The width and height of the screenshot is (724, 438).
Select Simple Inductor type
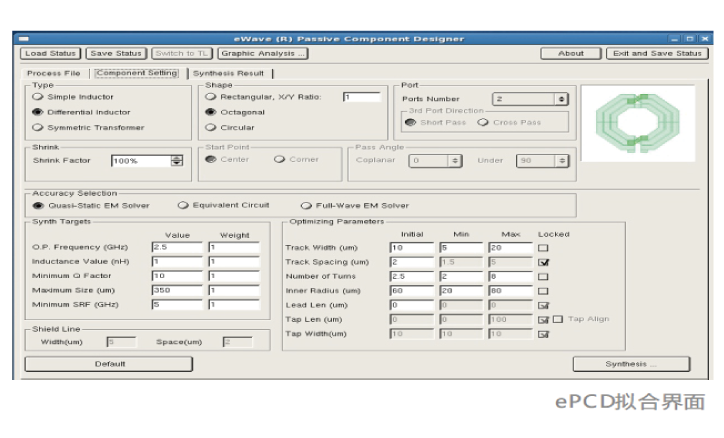[x=73, y=97]
